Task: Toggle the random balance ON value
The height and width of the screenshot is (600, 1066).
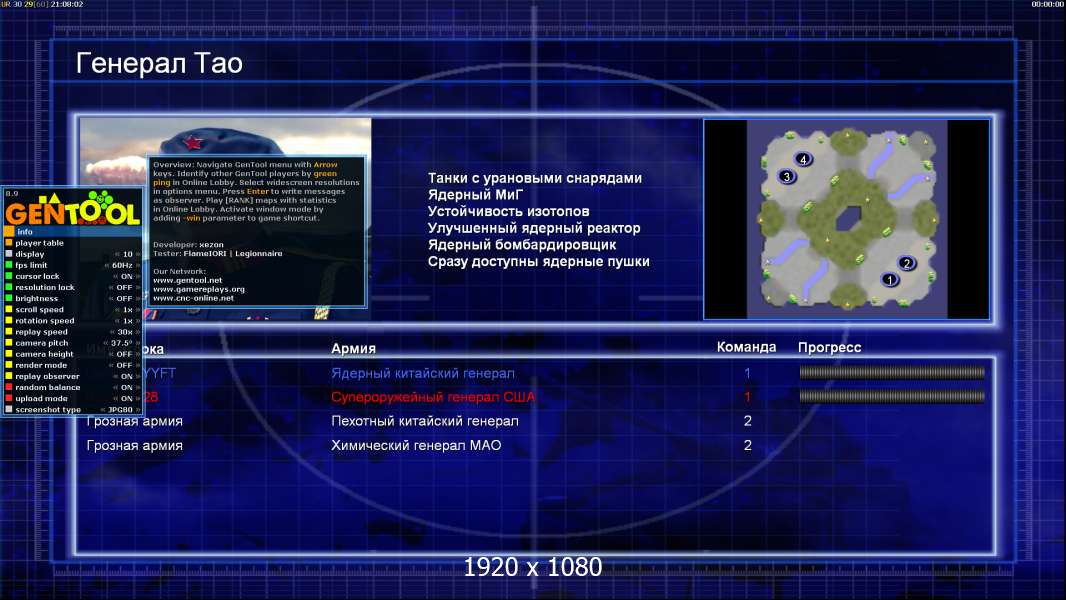Action: tap(126, 387)
